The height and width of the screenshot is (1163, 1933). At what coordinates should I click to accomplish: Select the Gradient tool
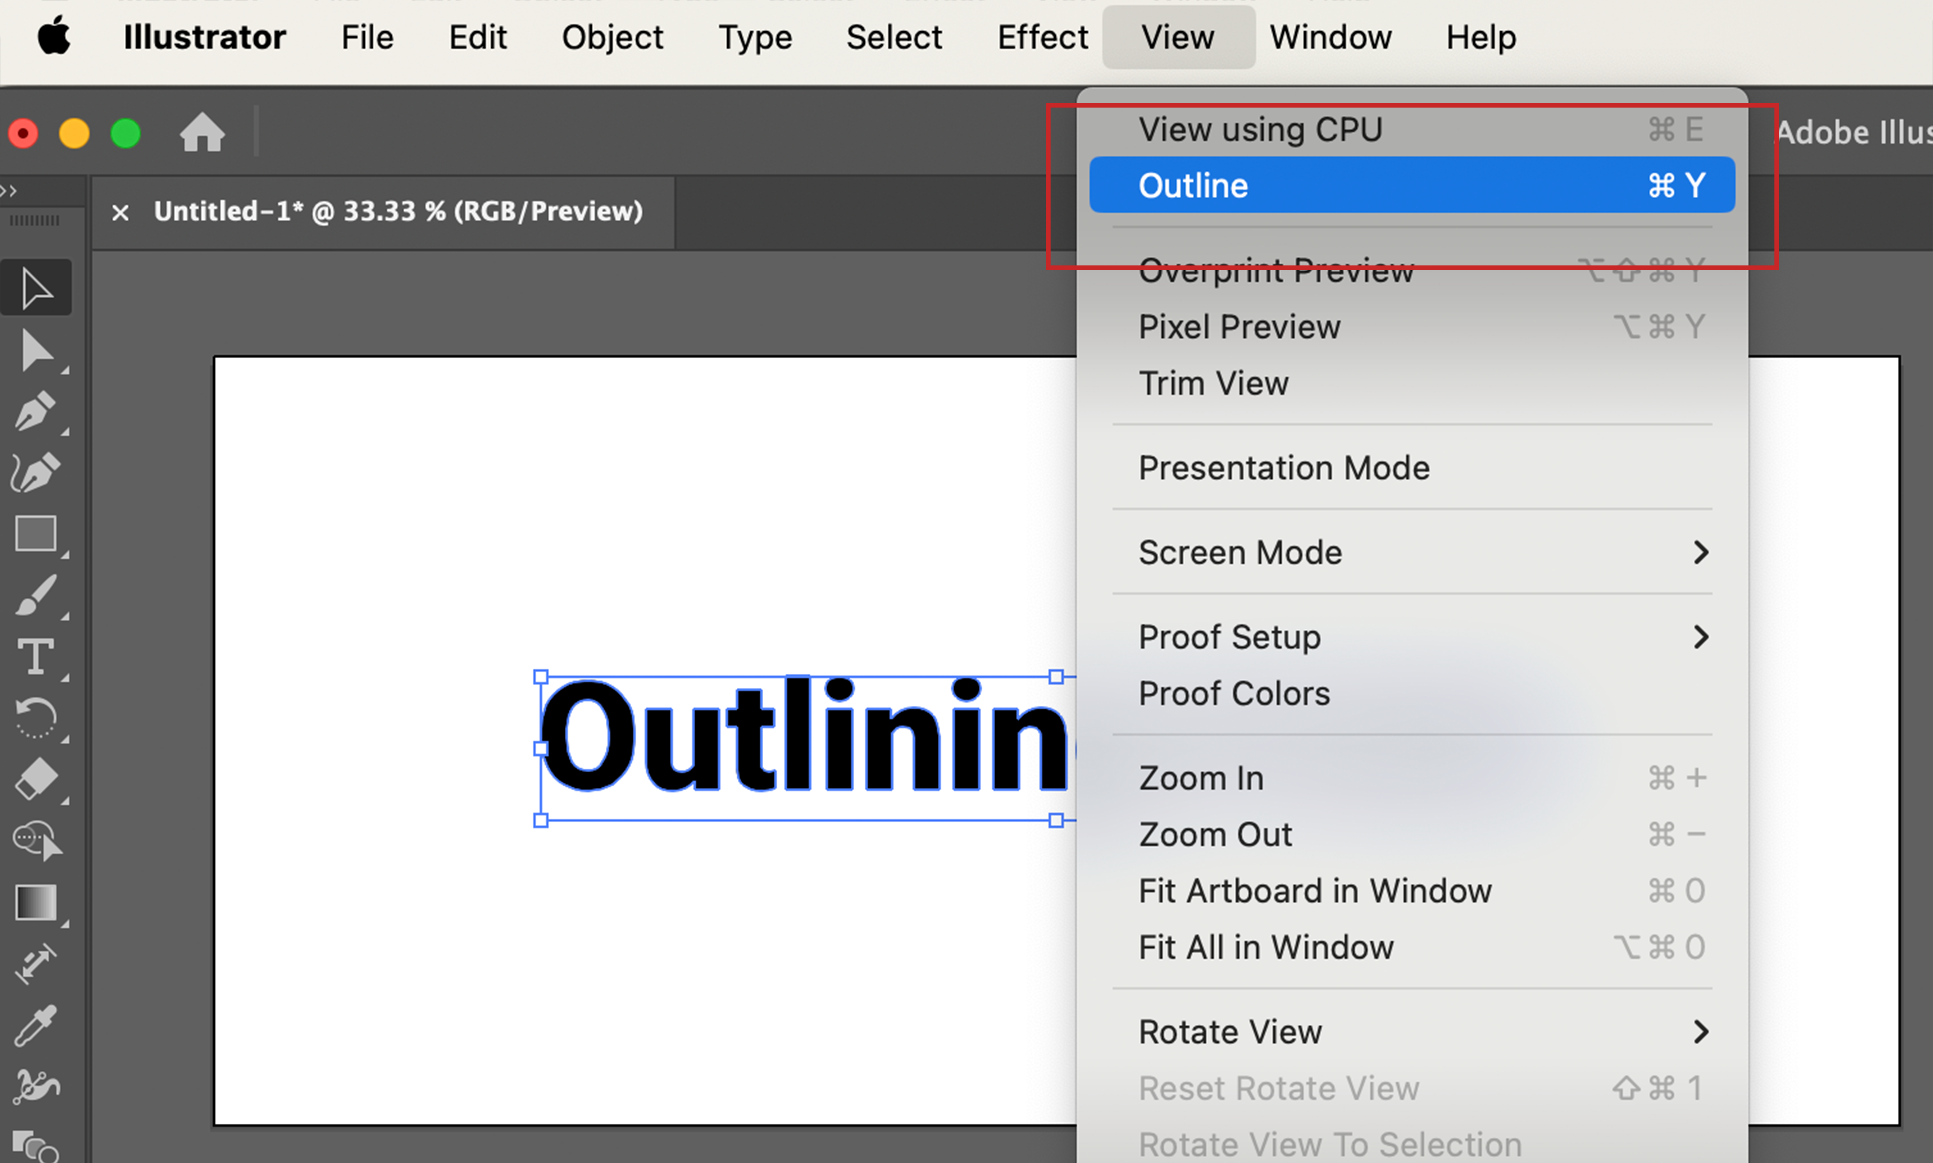pos(36,902)
